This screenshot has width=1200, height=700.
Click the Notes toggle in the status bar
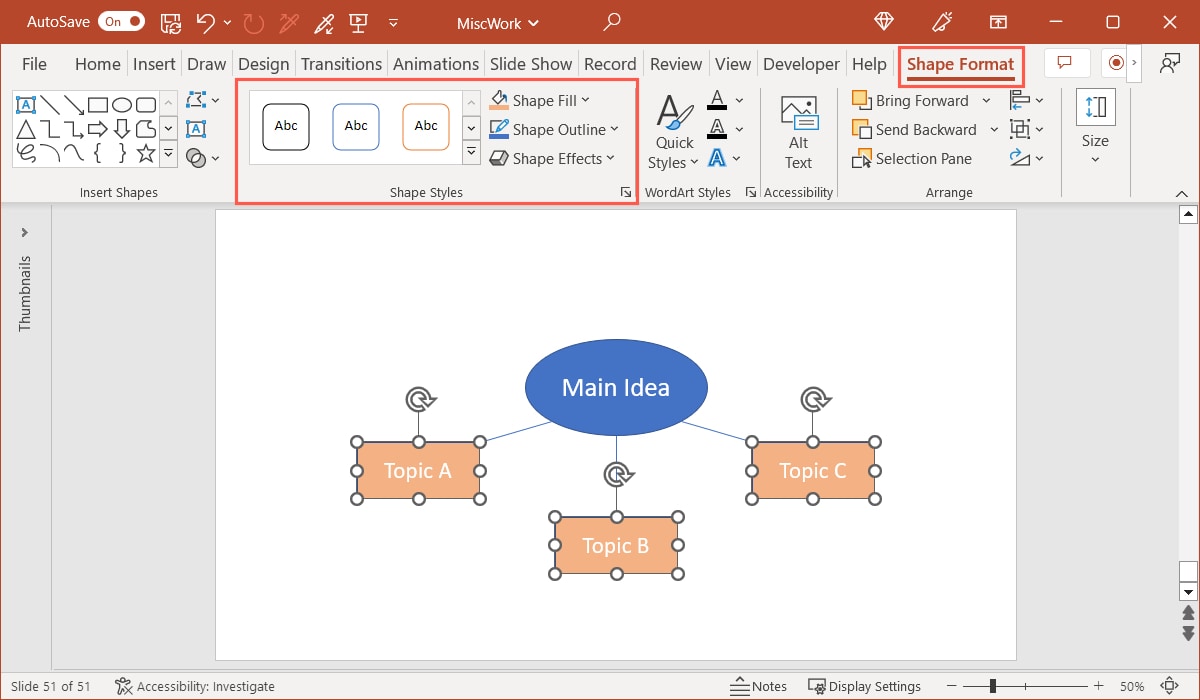[x=758, y=686]
